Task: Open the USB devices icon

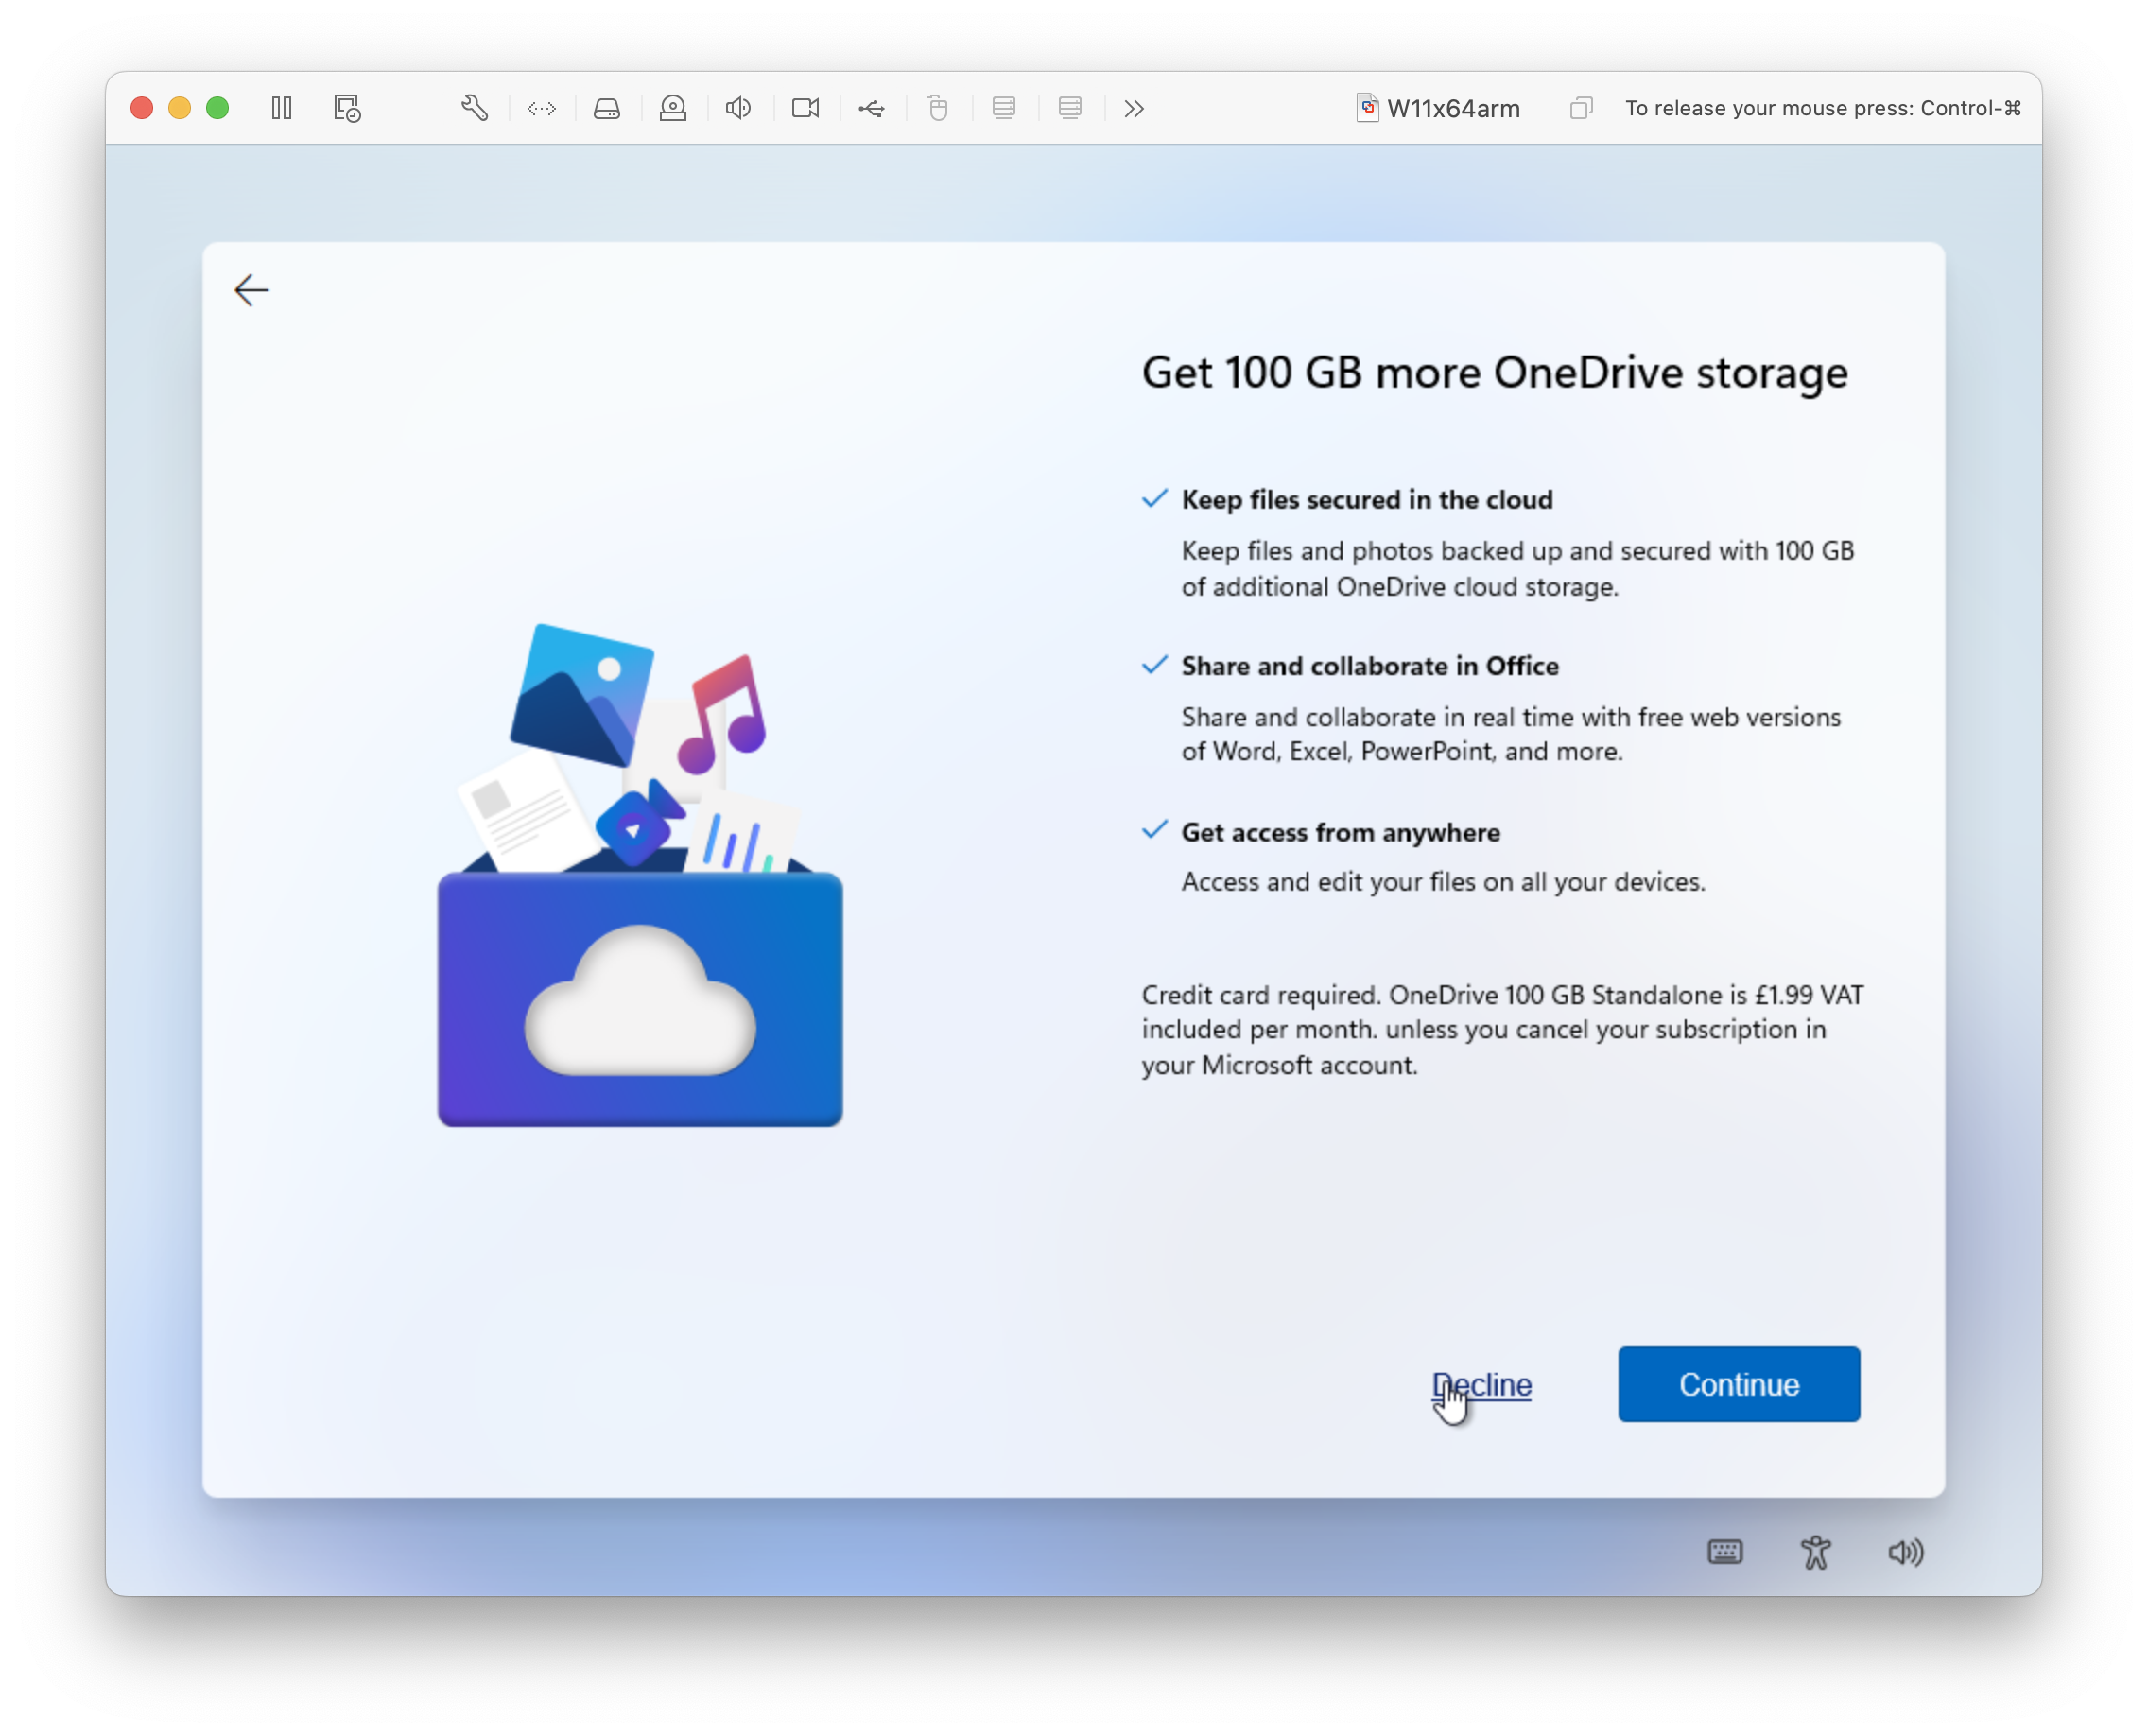Action: point(871,108)
